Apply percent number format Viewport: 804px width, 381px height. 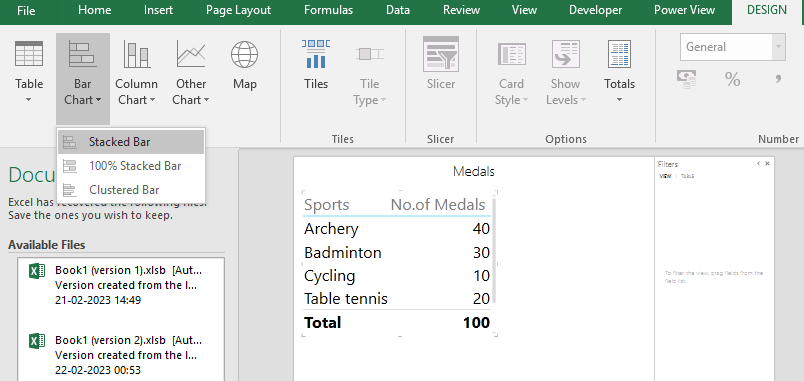(732, 79)
